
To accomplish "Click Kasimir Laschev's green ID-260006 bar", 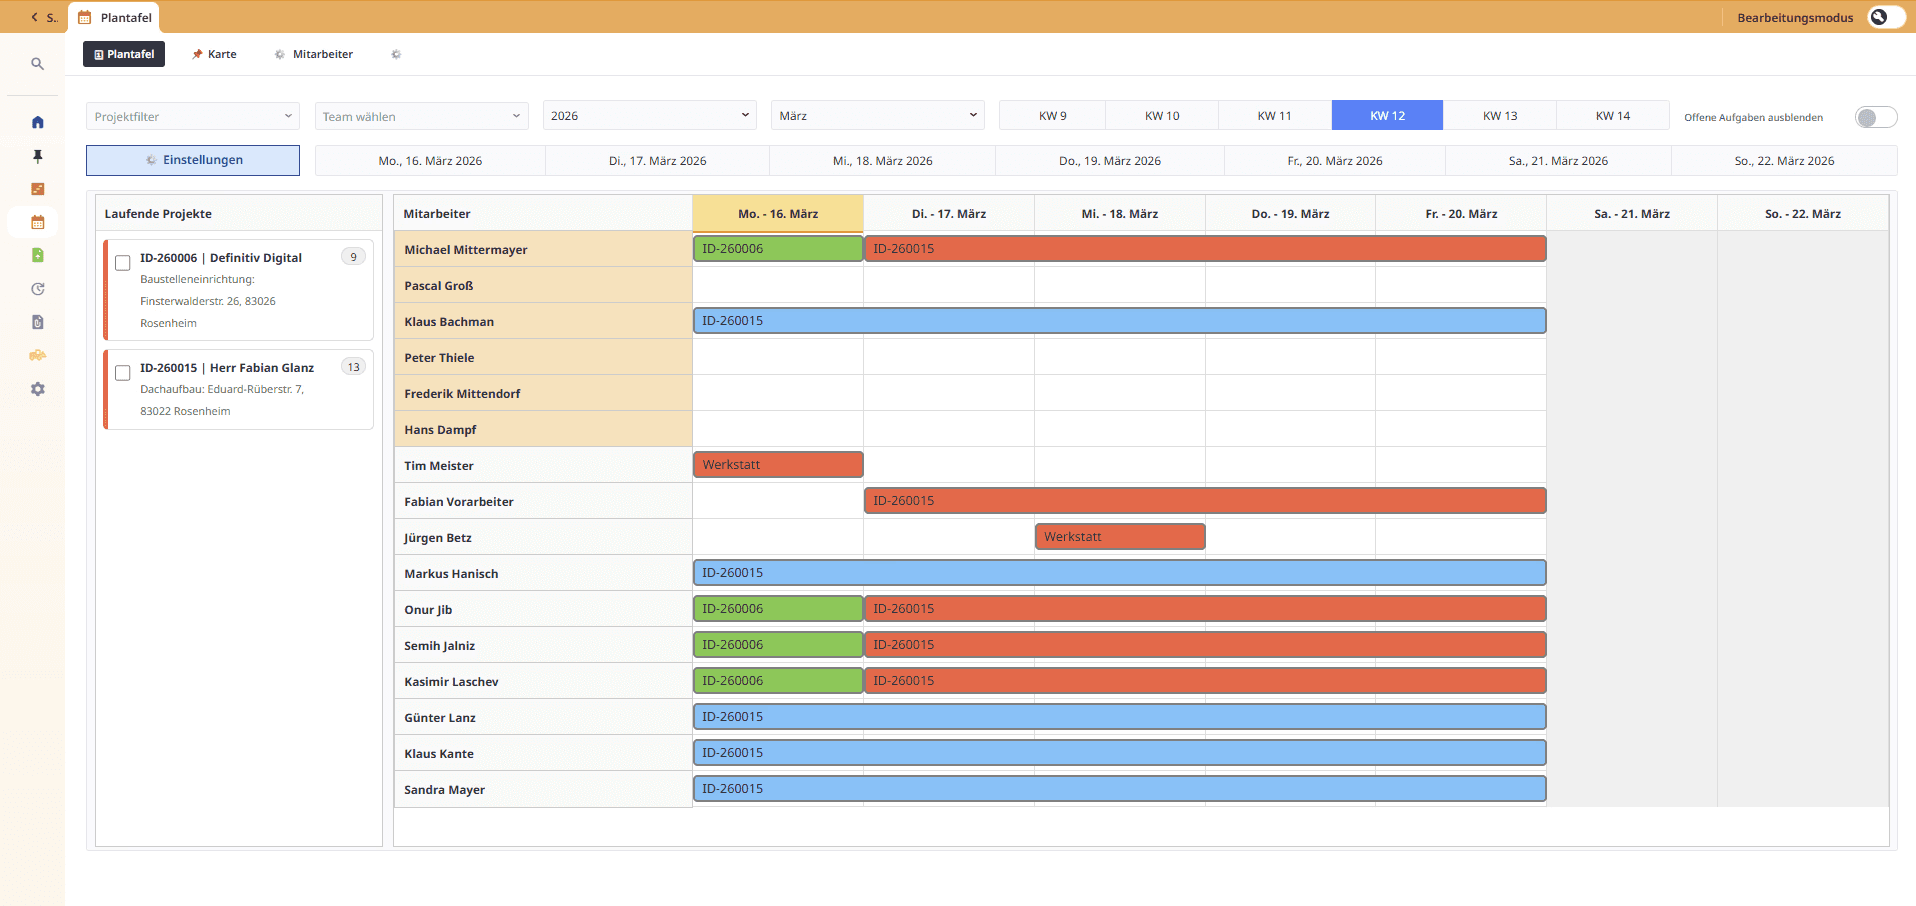I will coord(778,680).
